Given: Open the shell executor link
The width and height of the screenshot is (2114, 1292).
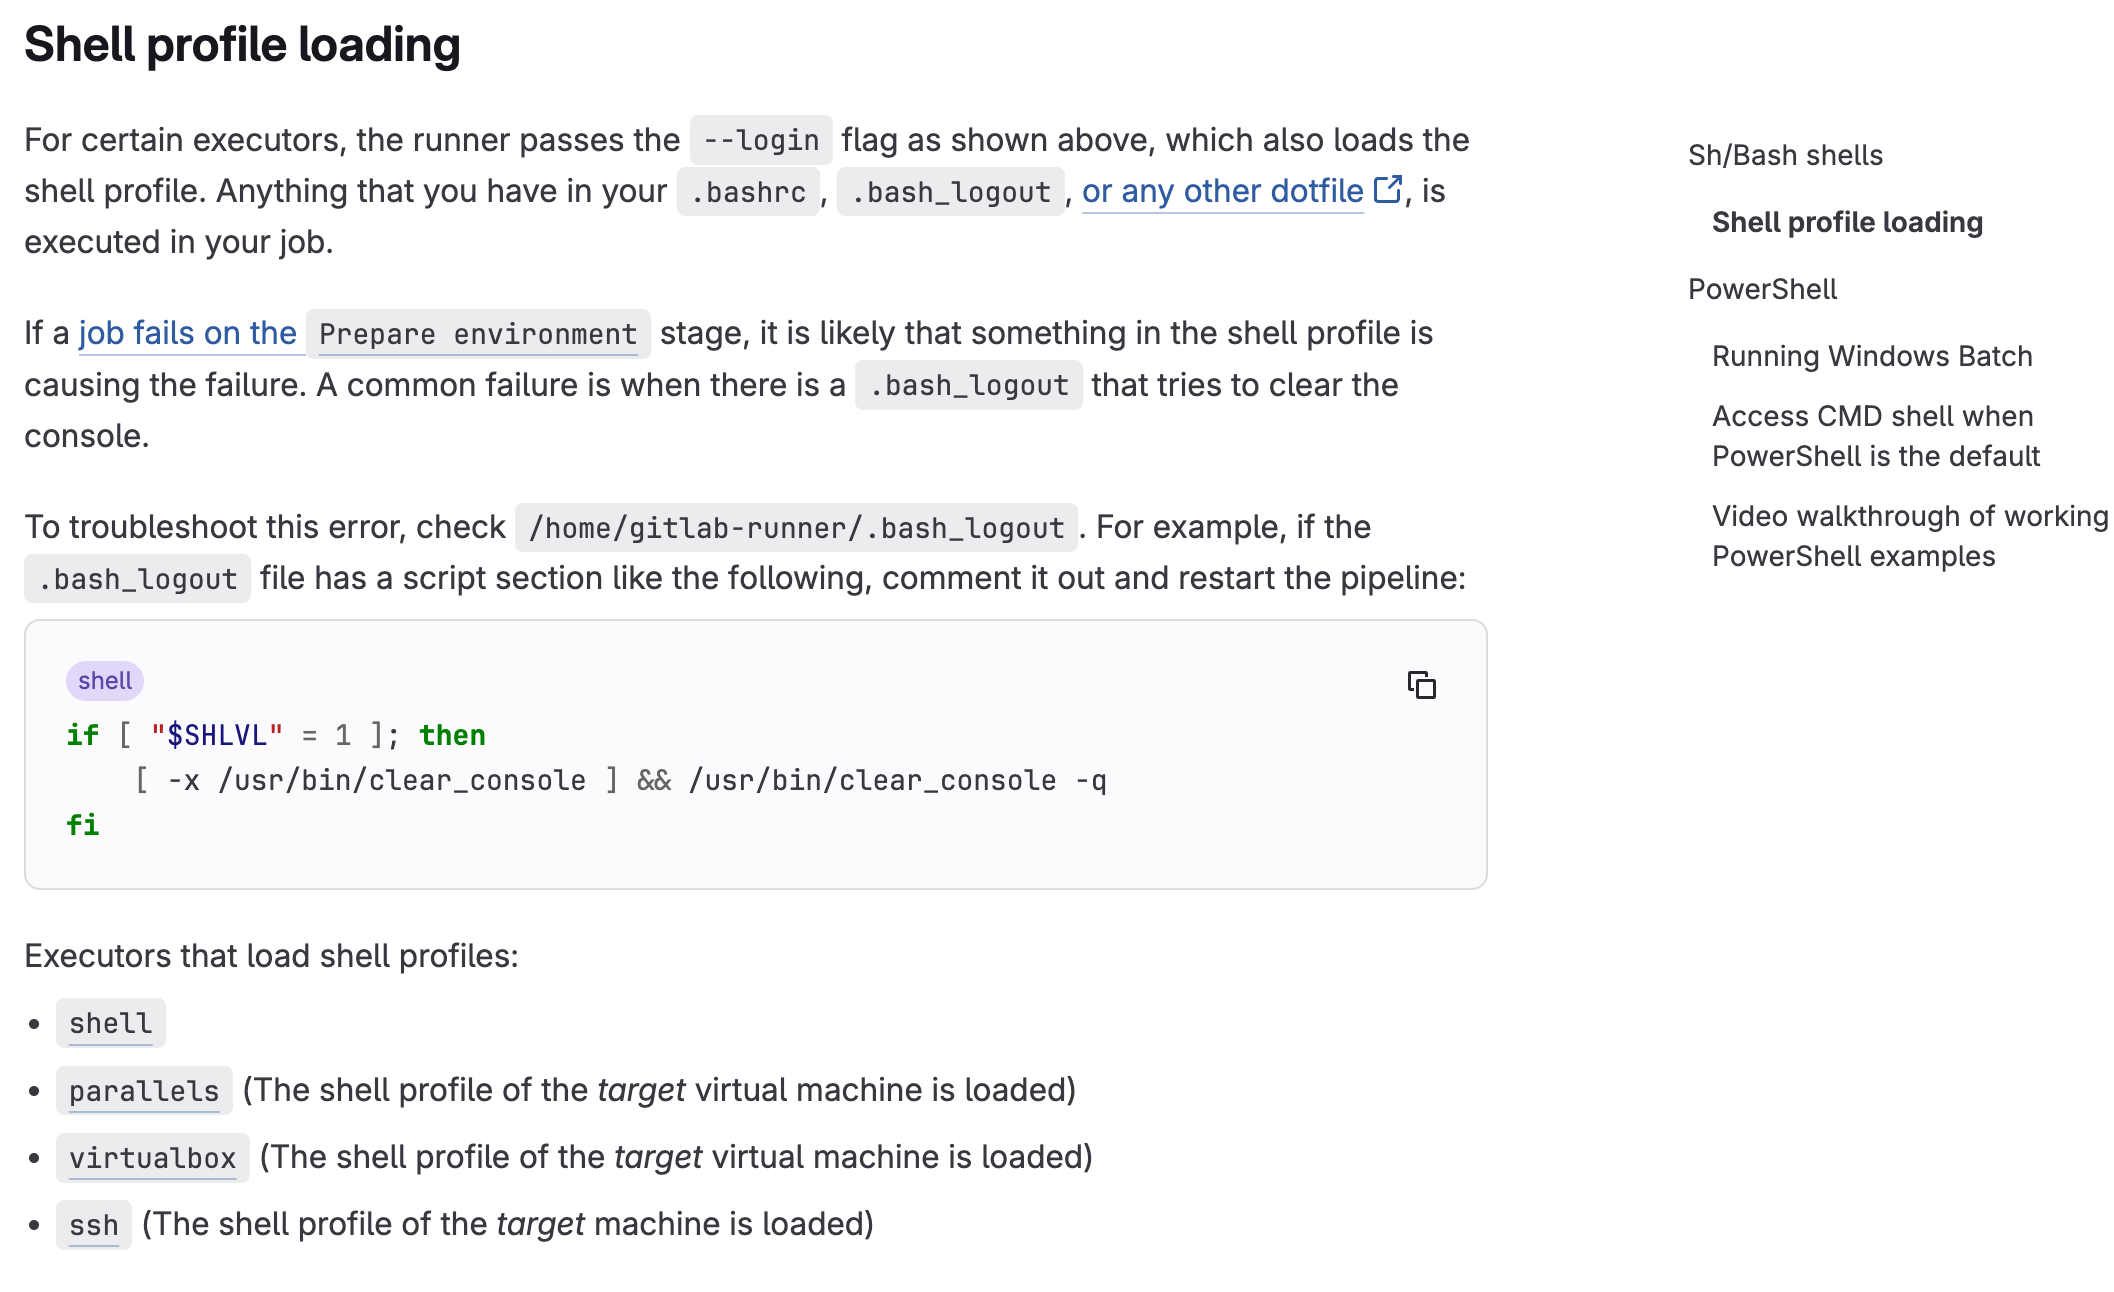Looking at the screenshot, I should point(111,1023).
